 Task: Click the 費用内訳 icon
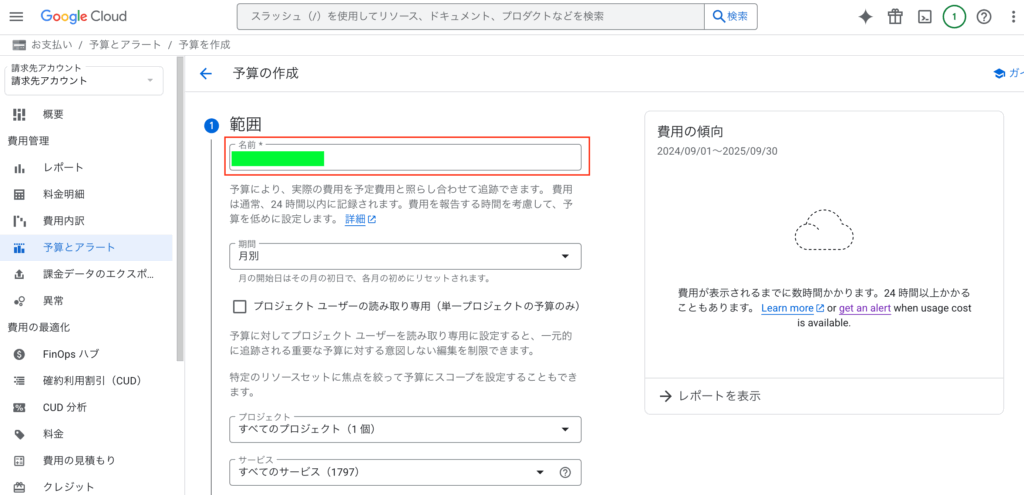click(x=19, y=221)
